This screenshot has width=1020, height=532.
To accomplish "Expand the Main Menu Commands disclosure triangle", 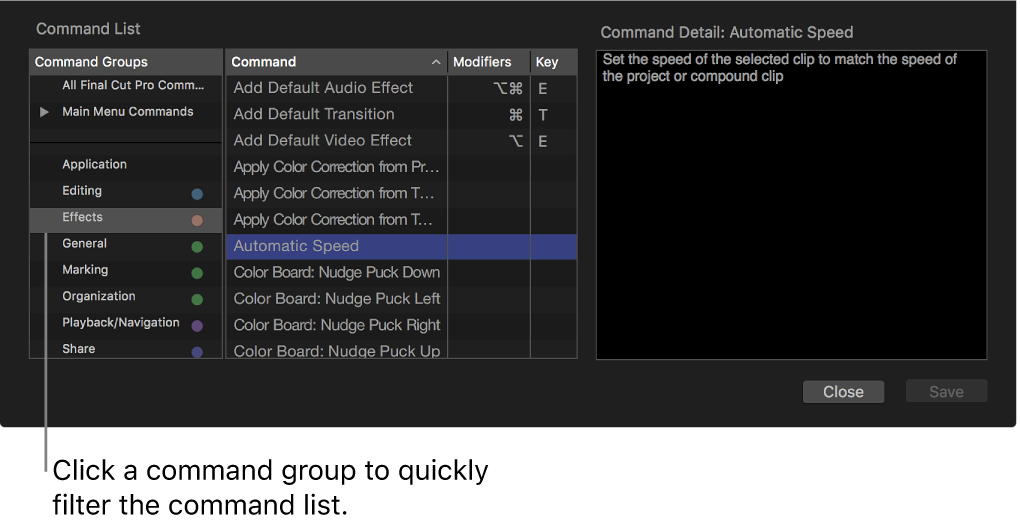I will click(44, 112).
